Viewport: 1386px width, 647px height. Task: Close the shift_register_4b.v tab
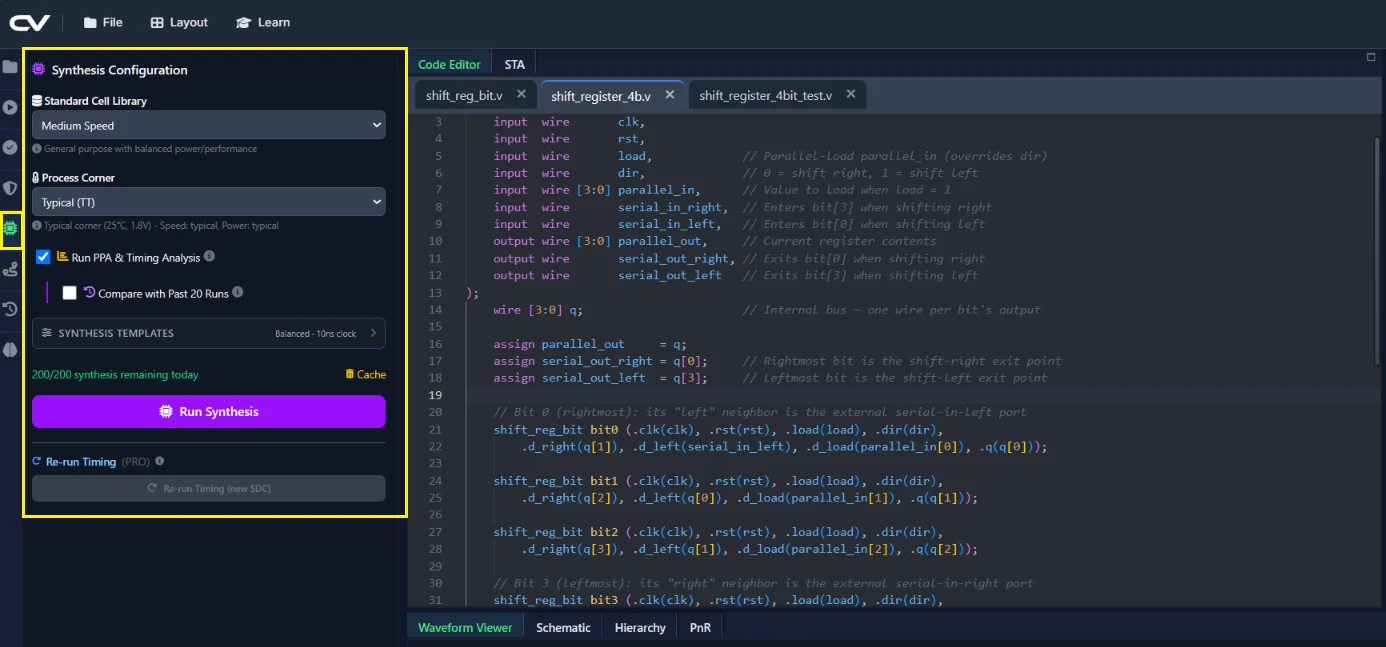point(670,95)
